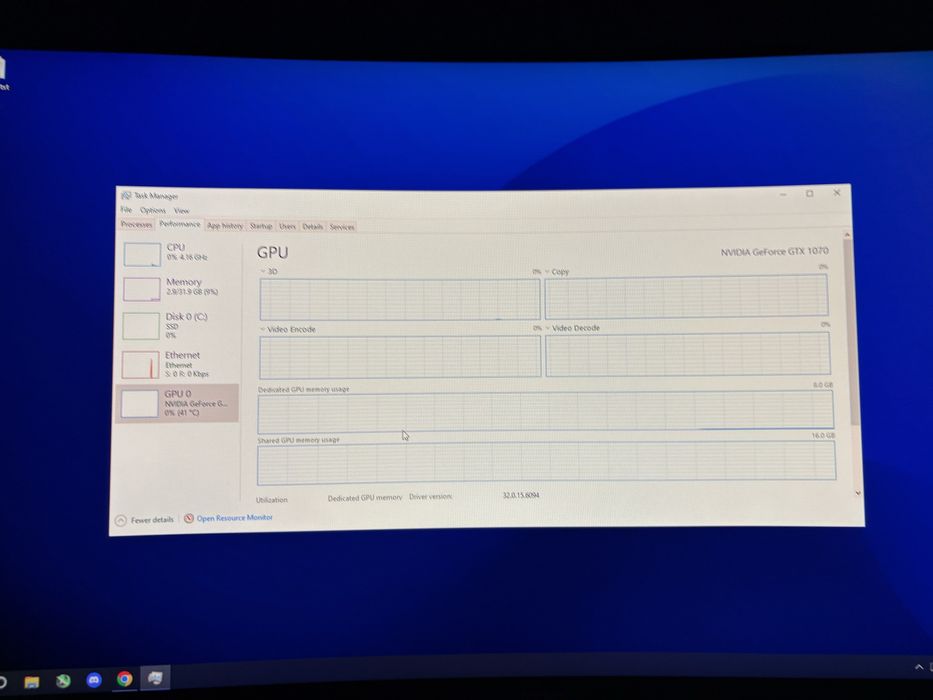Open File Explorer from the taskbar

(x=31, y=681)
